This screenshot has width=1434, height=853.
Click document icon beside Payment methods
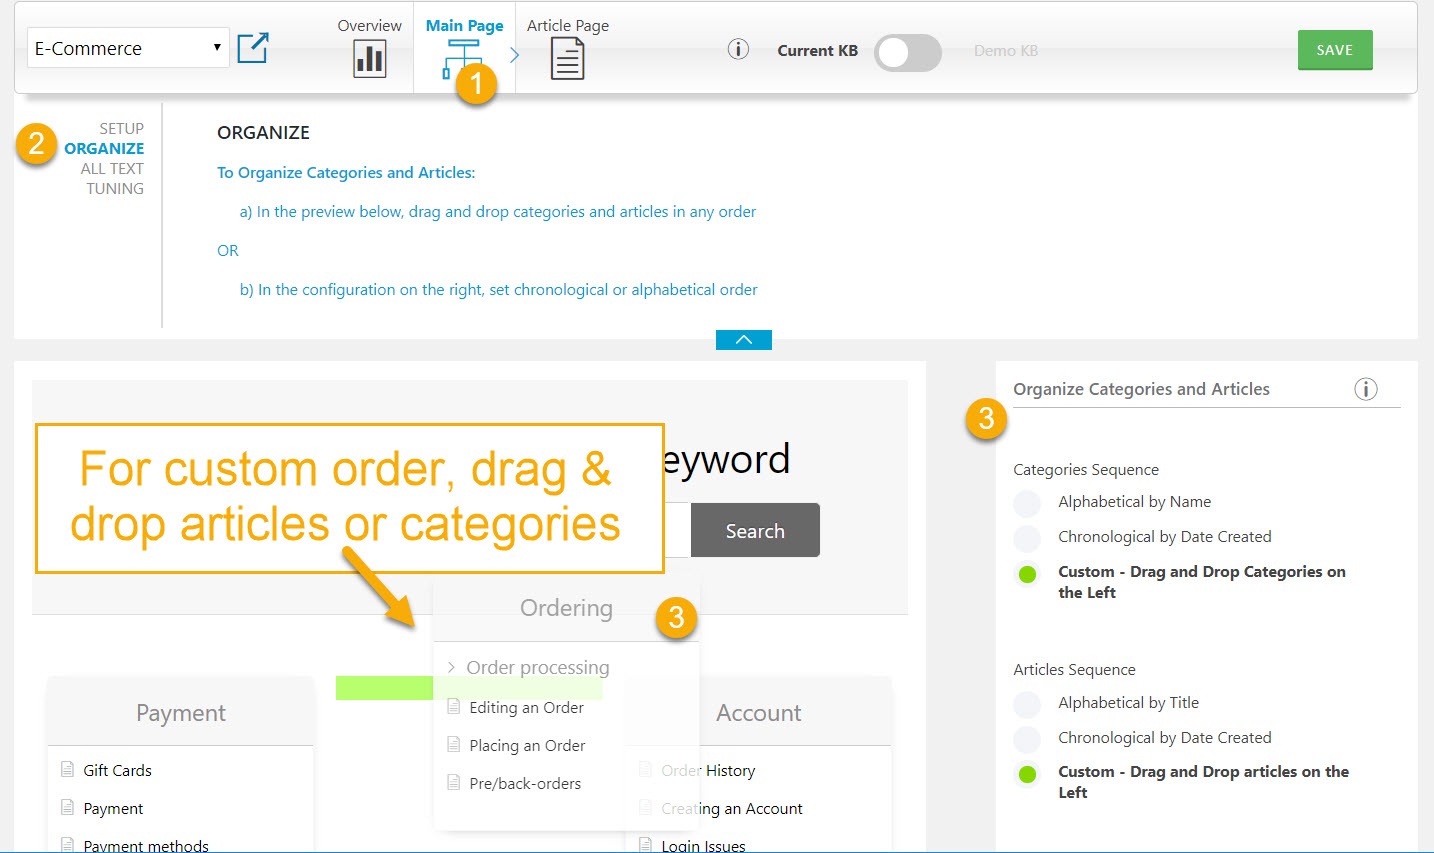coord(67,845)
